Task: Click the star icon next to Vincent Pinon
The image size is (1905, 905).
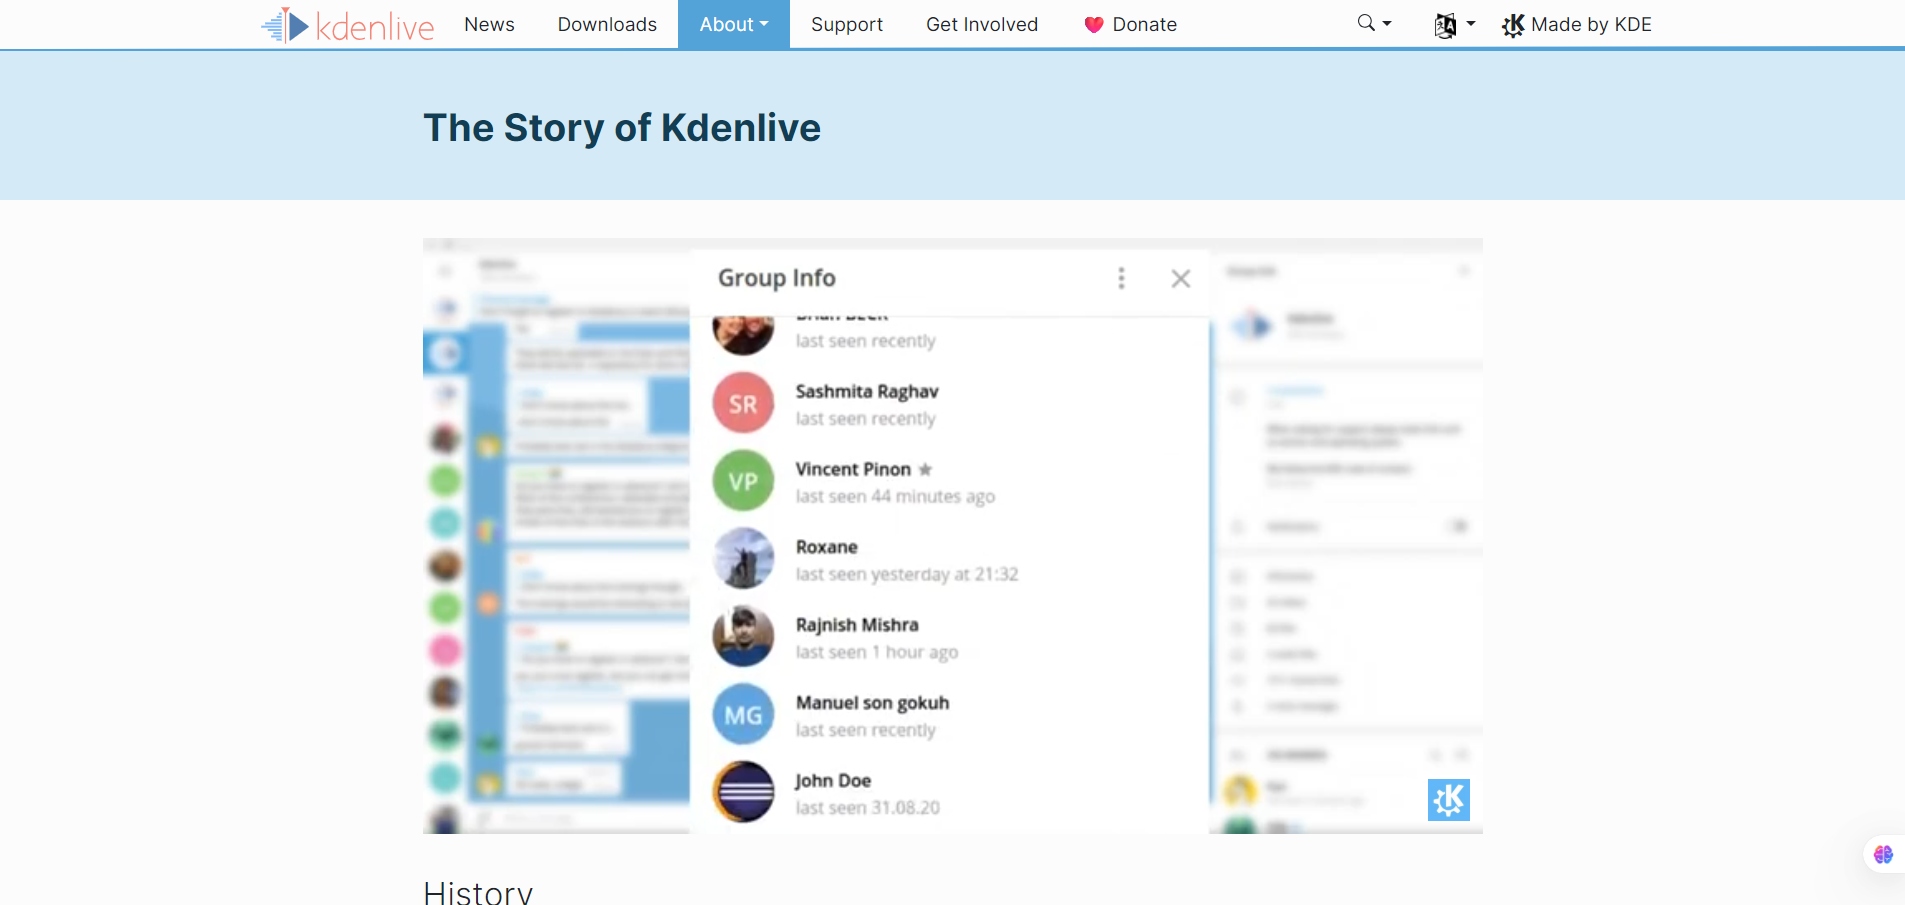Action: pos(925,469)
